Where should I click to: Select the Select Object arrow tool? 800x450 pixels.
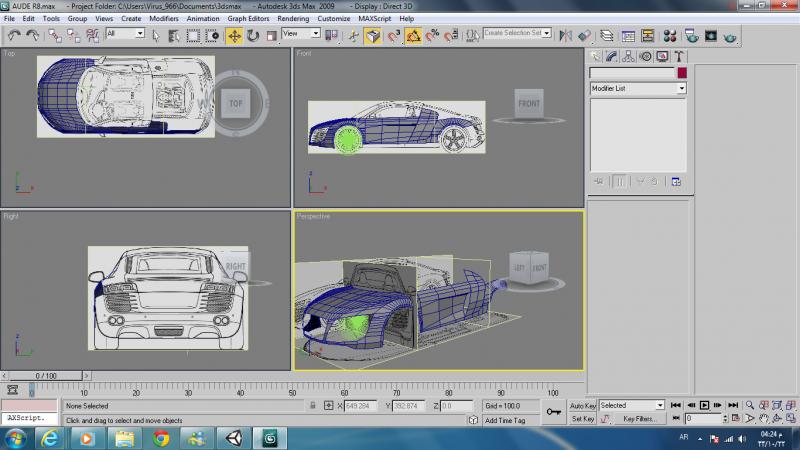[x=156, y=35]
